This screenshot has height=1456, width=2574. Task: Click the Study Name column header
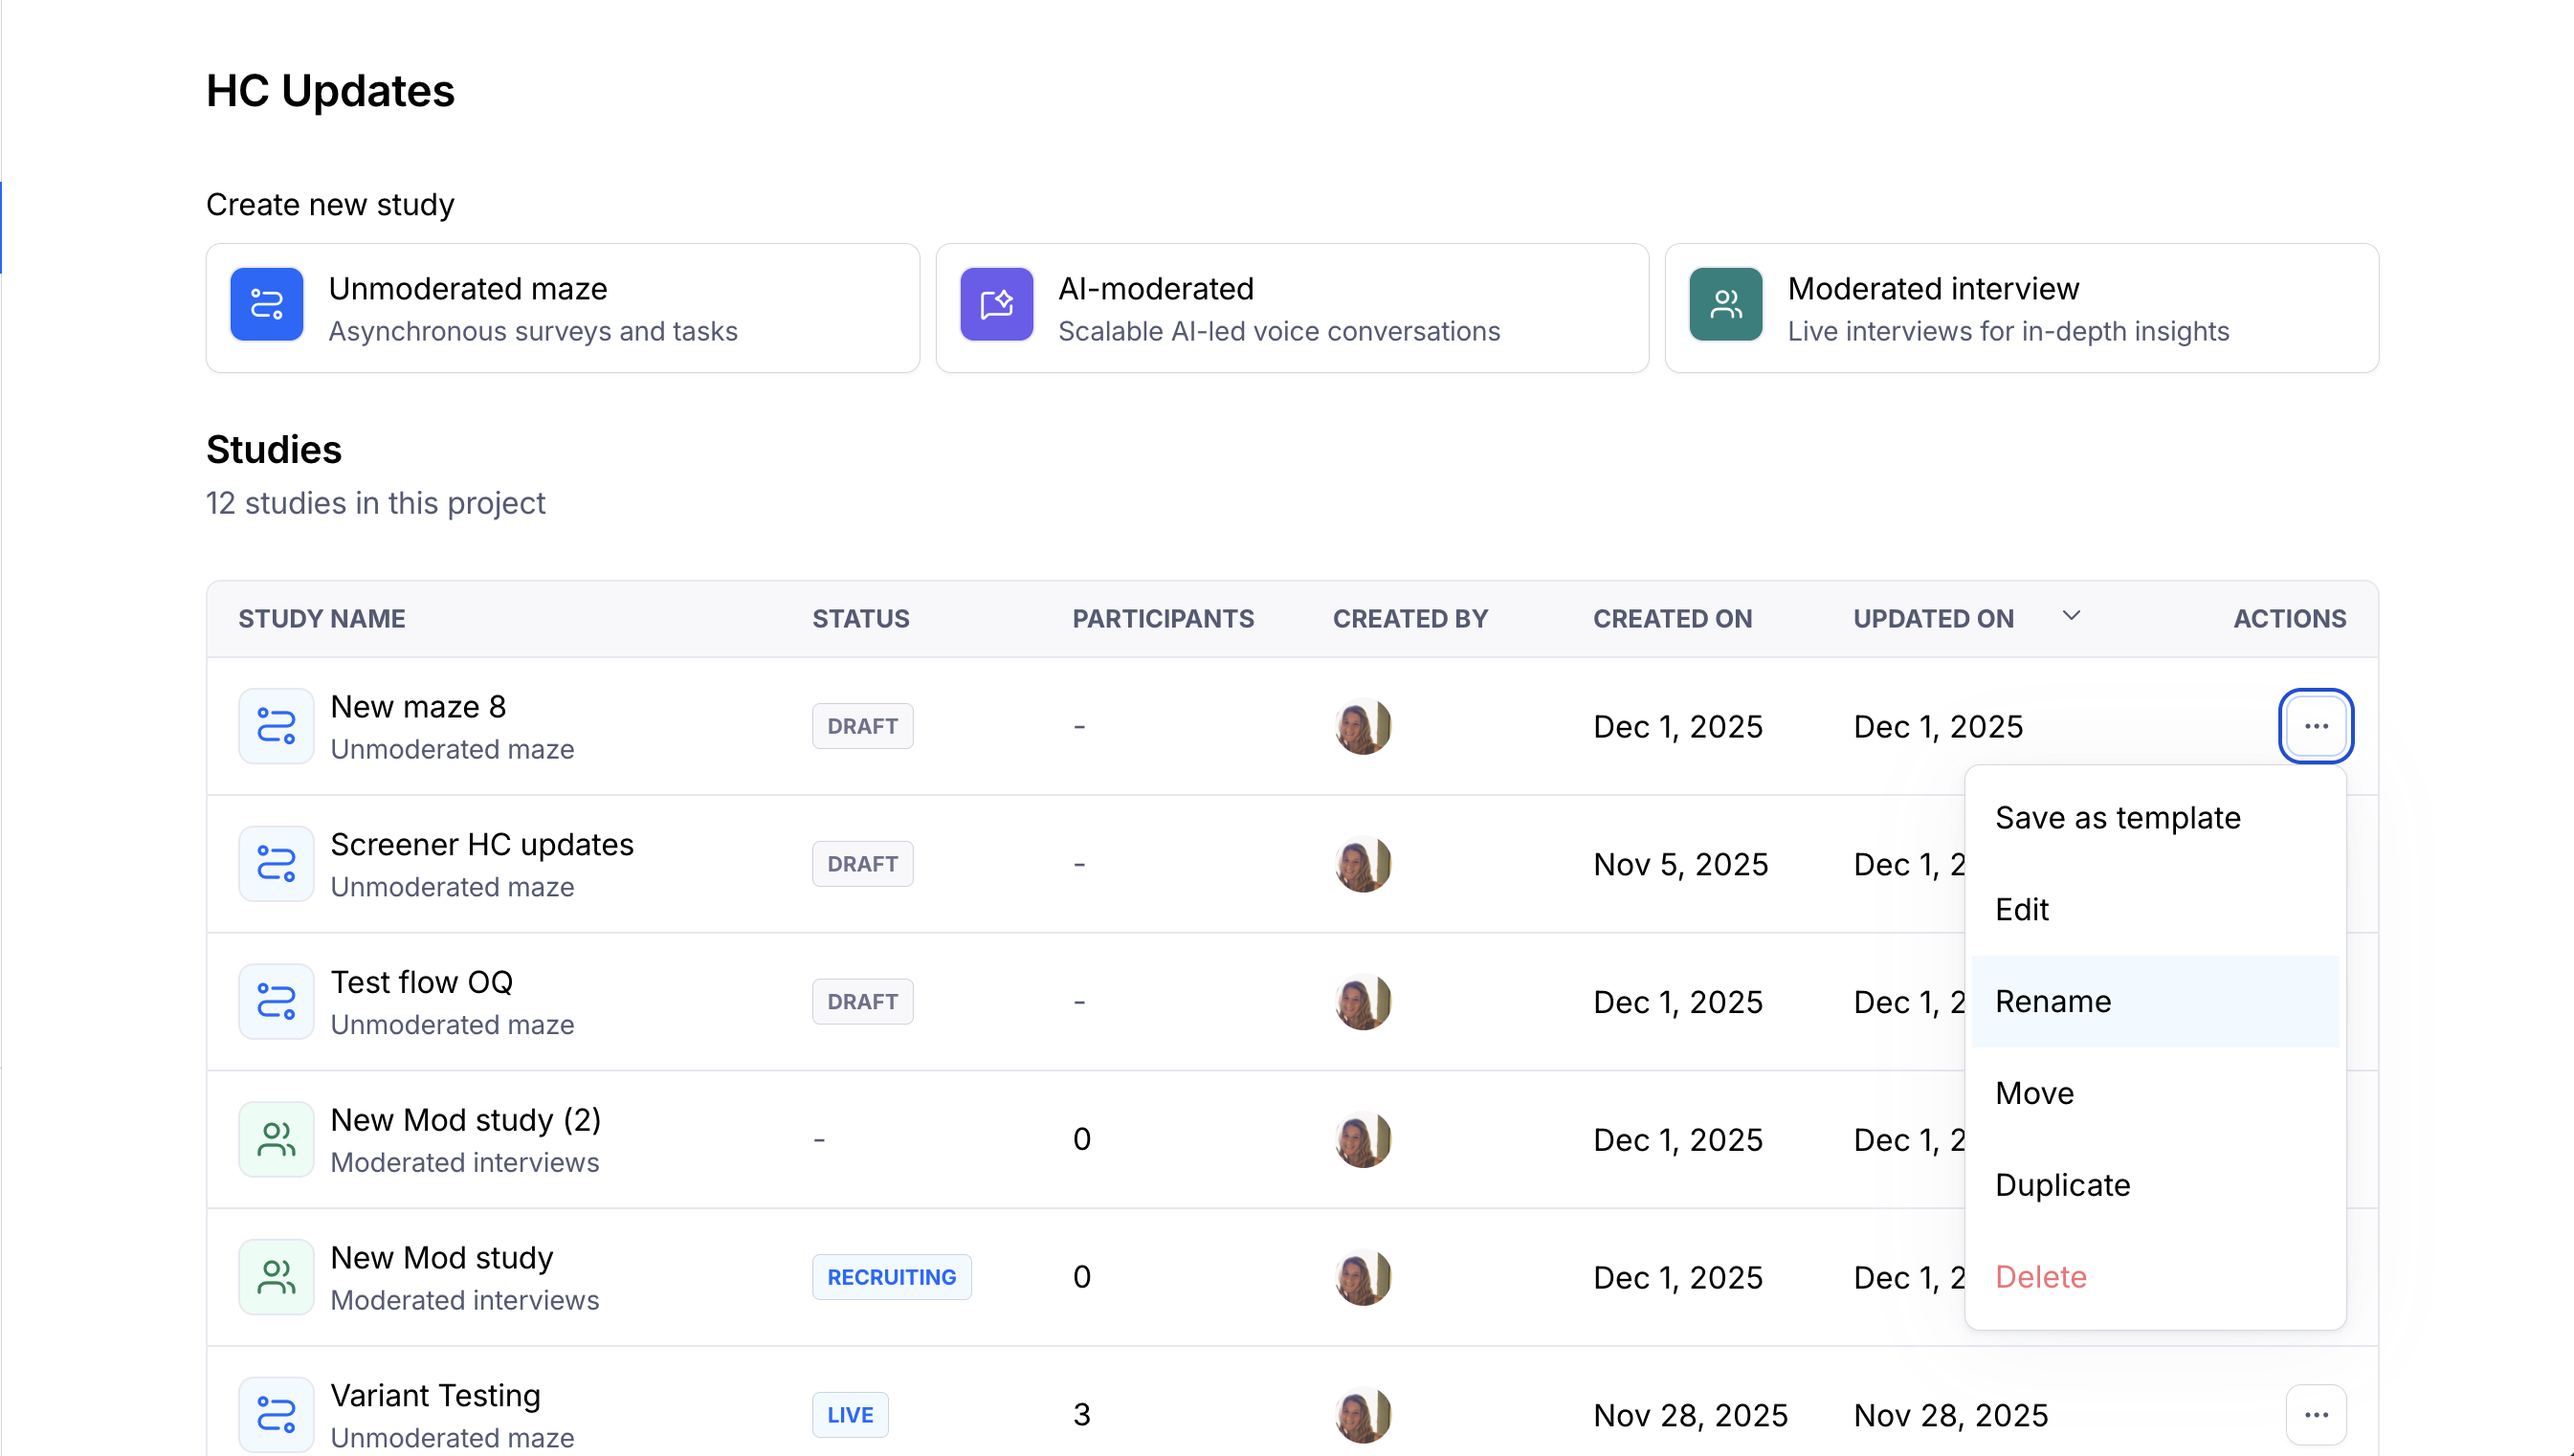(x=321, y=619)
